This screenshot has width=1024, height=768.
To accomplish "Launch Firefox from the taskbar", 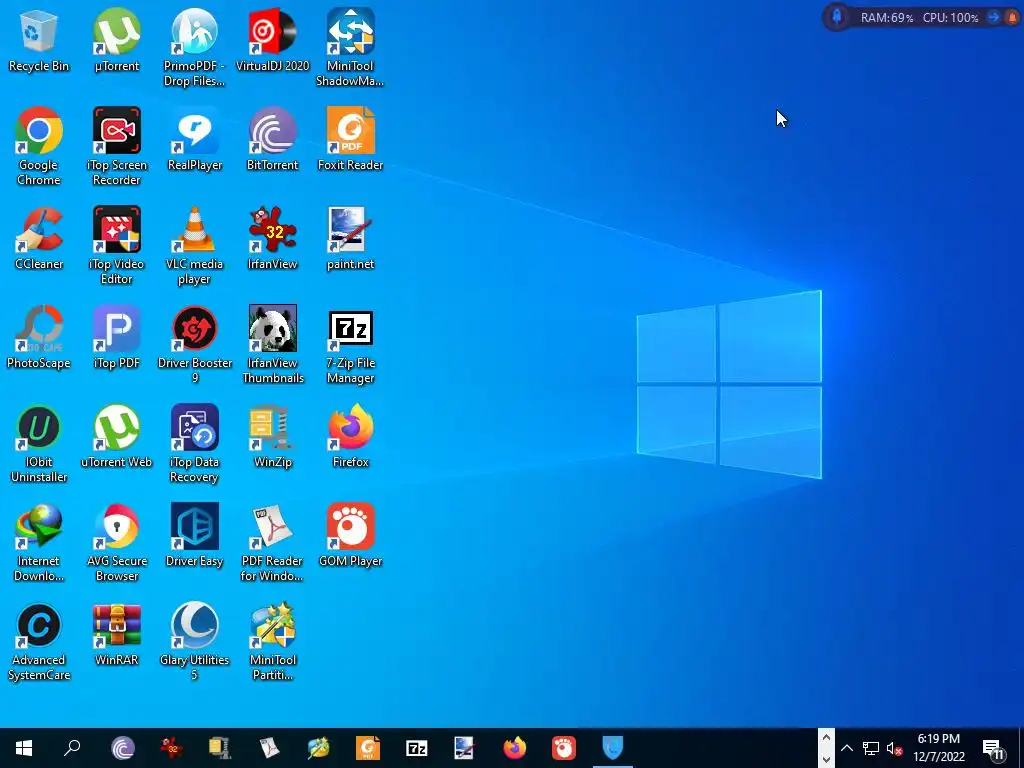I will [515, 748].
